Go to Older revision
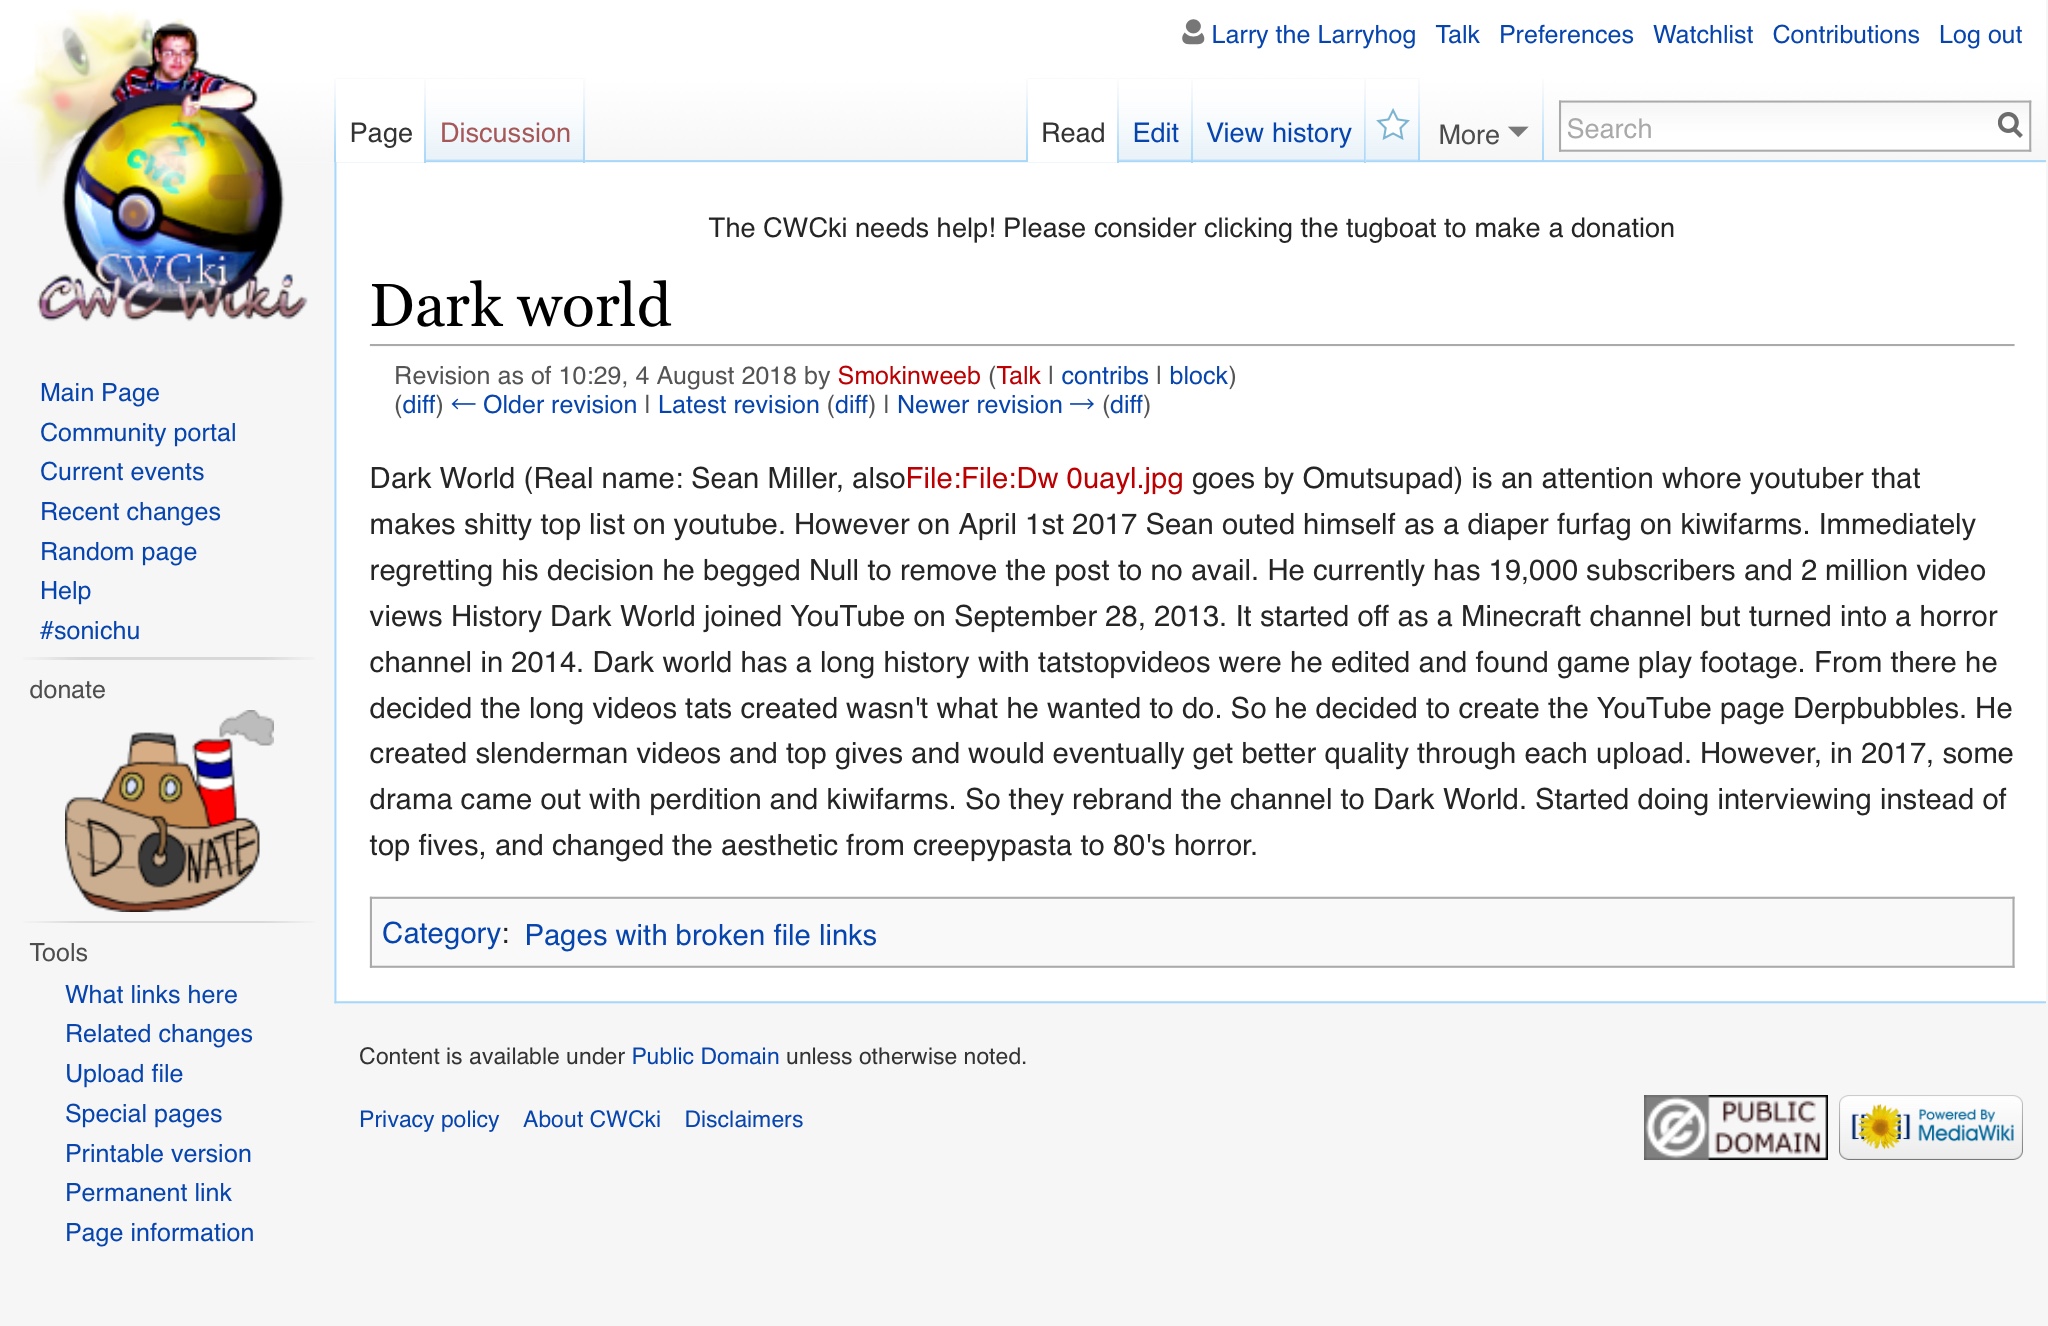This screenshot has height=1326, width=2048. 544,405
